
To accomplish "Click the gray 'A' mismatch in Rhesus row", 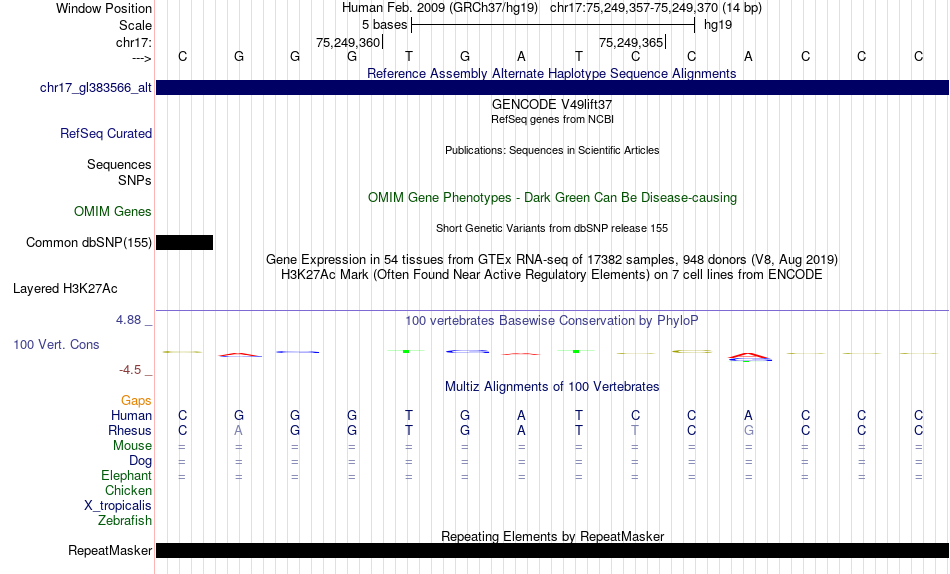I will (x=239, y=430).
